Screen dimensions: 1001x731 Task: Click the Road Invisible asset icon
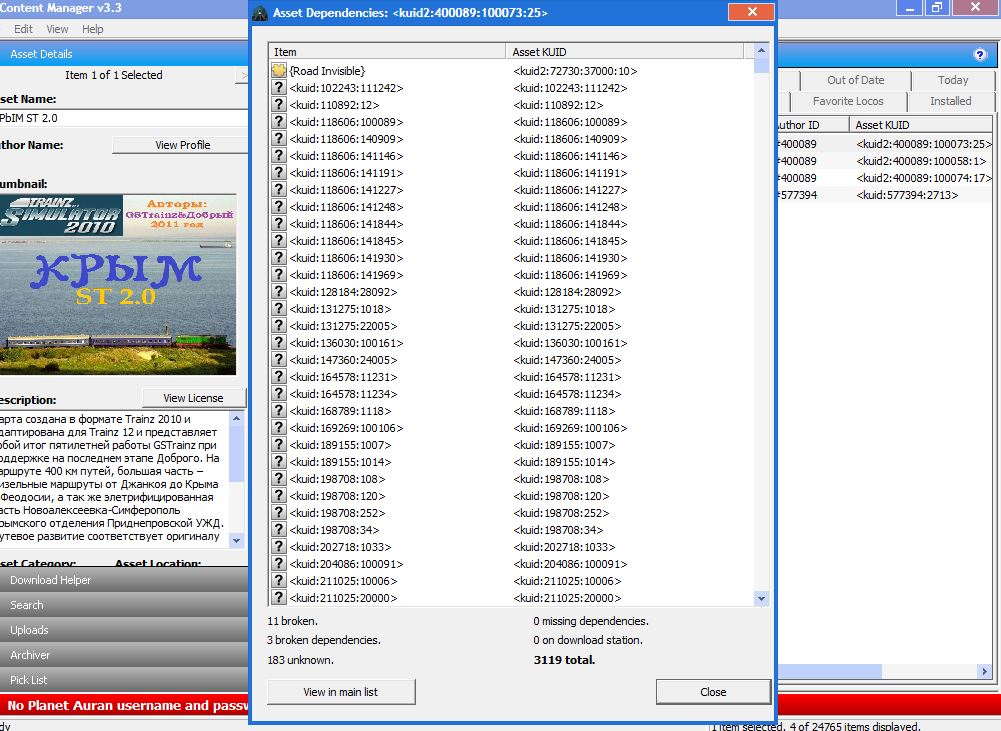[x=278, y=70]
